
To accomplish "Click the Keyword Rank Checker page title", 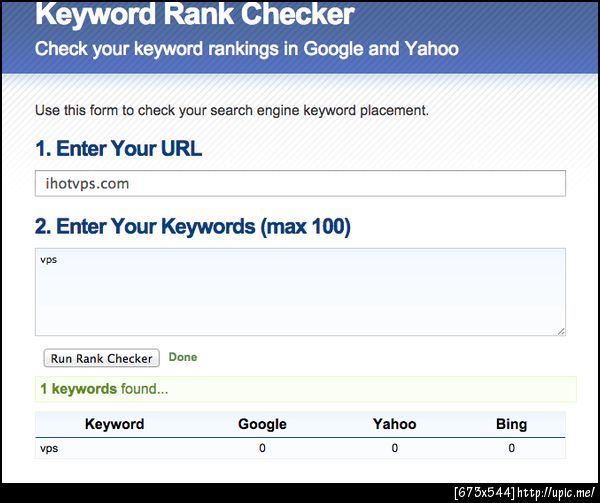I will pos(195,16).
